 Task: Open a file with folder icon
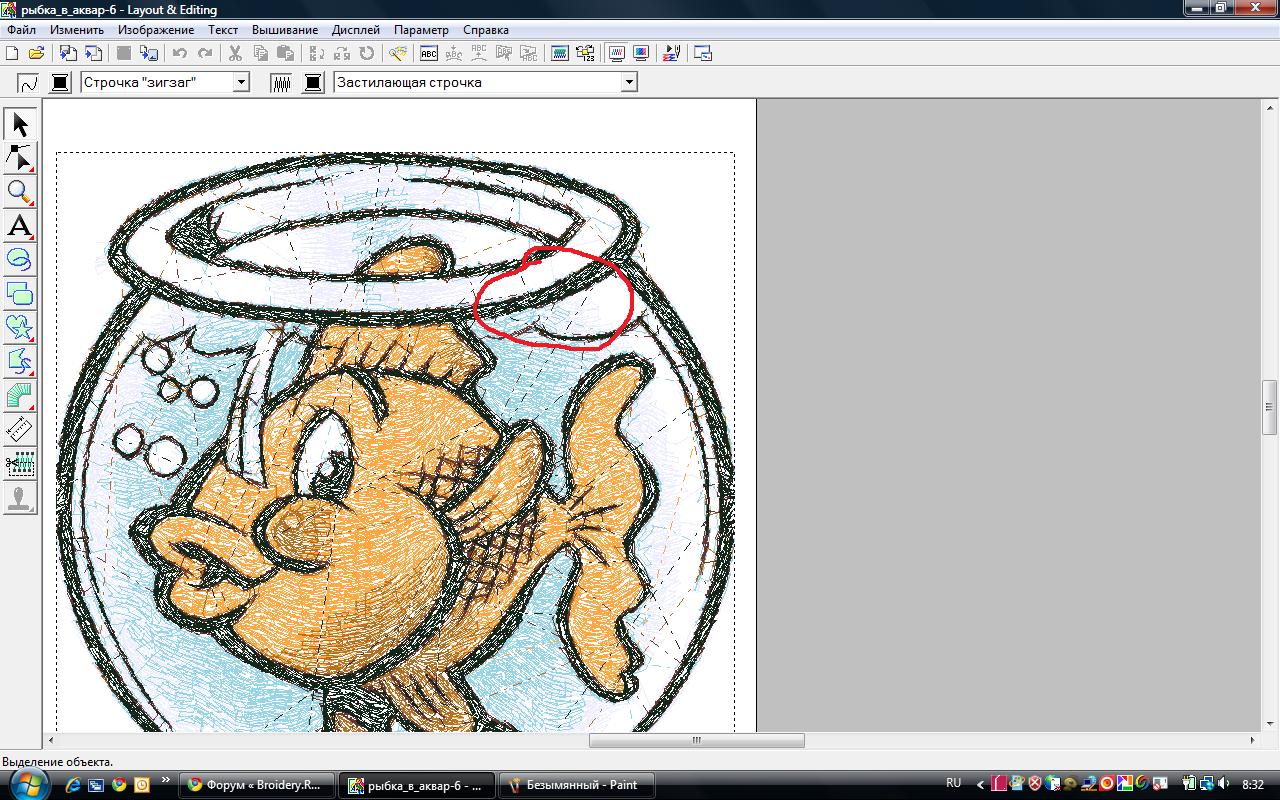[36, 54]
